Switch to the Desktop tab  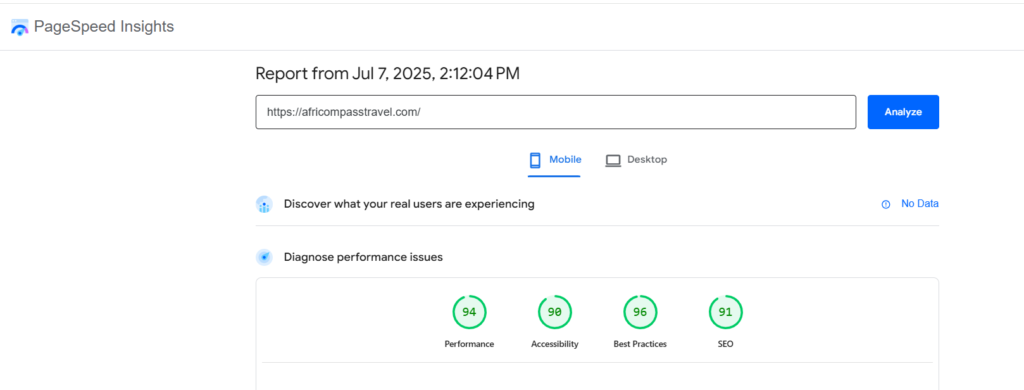(636, 160)
